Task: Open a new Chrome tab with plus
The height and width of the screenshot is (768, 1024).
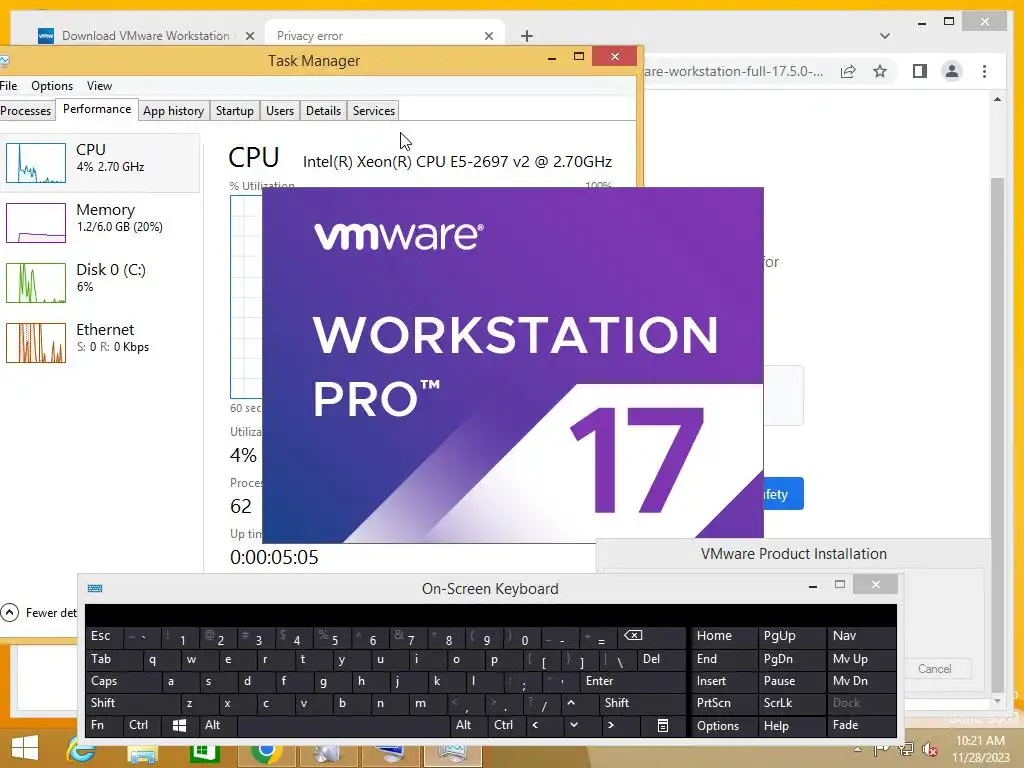Action: 527,36
